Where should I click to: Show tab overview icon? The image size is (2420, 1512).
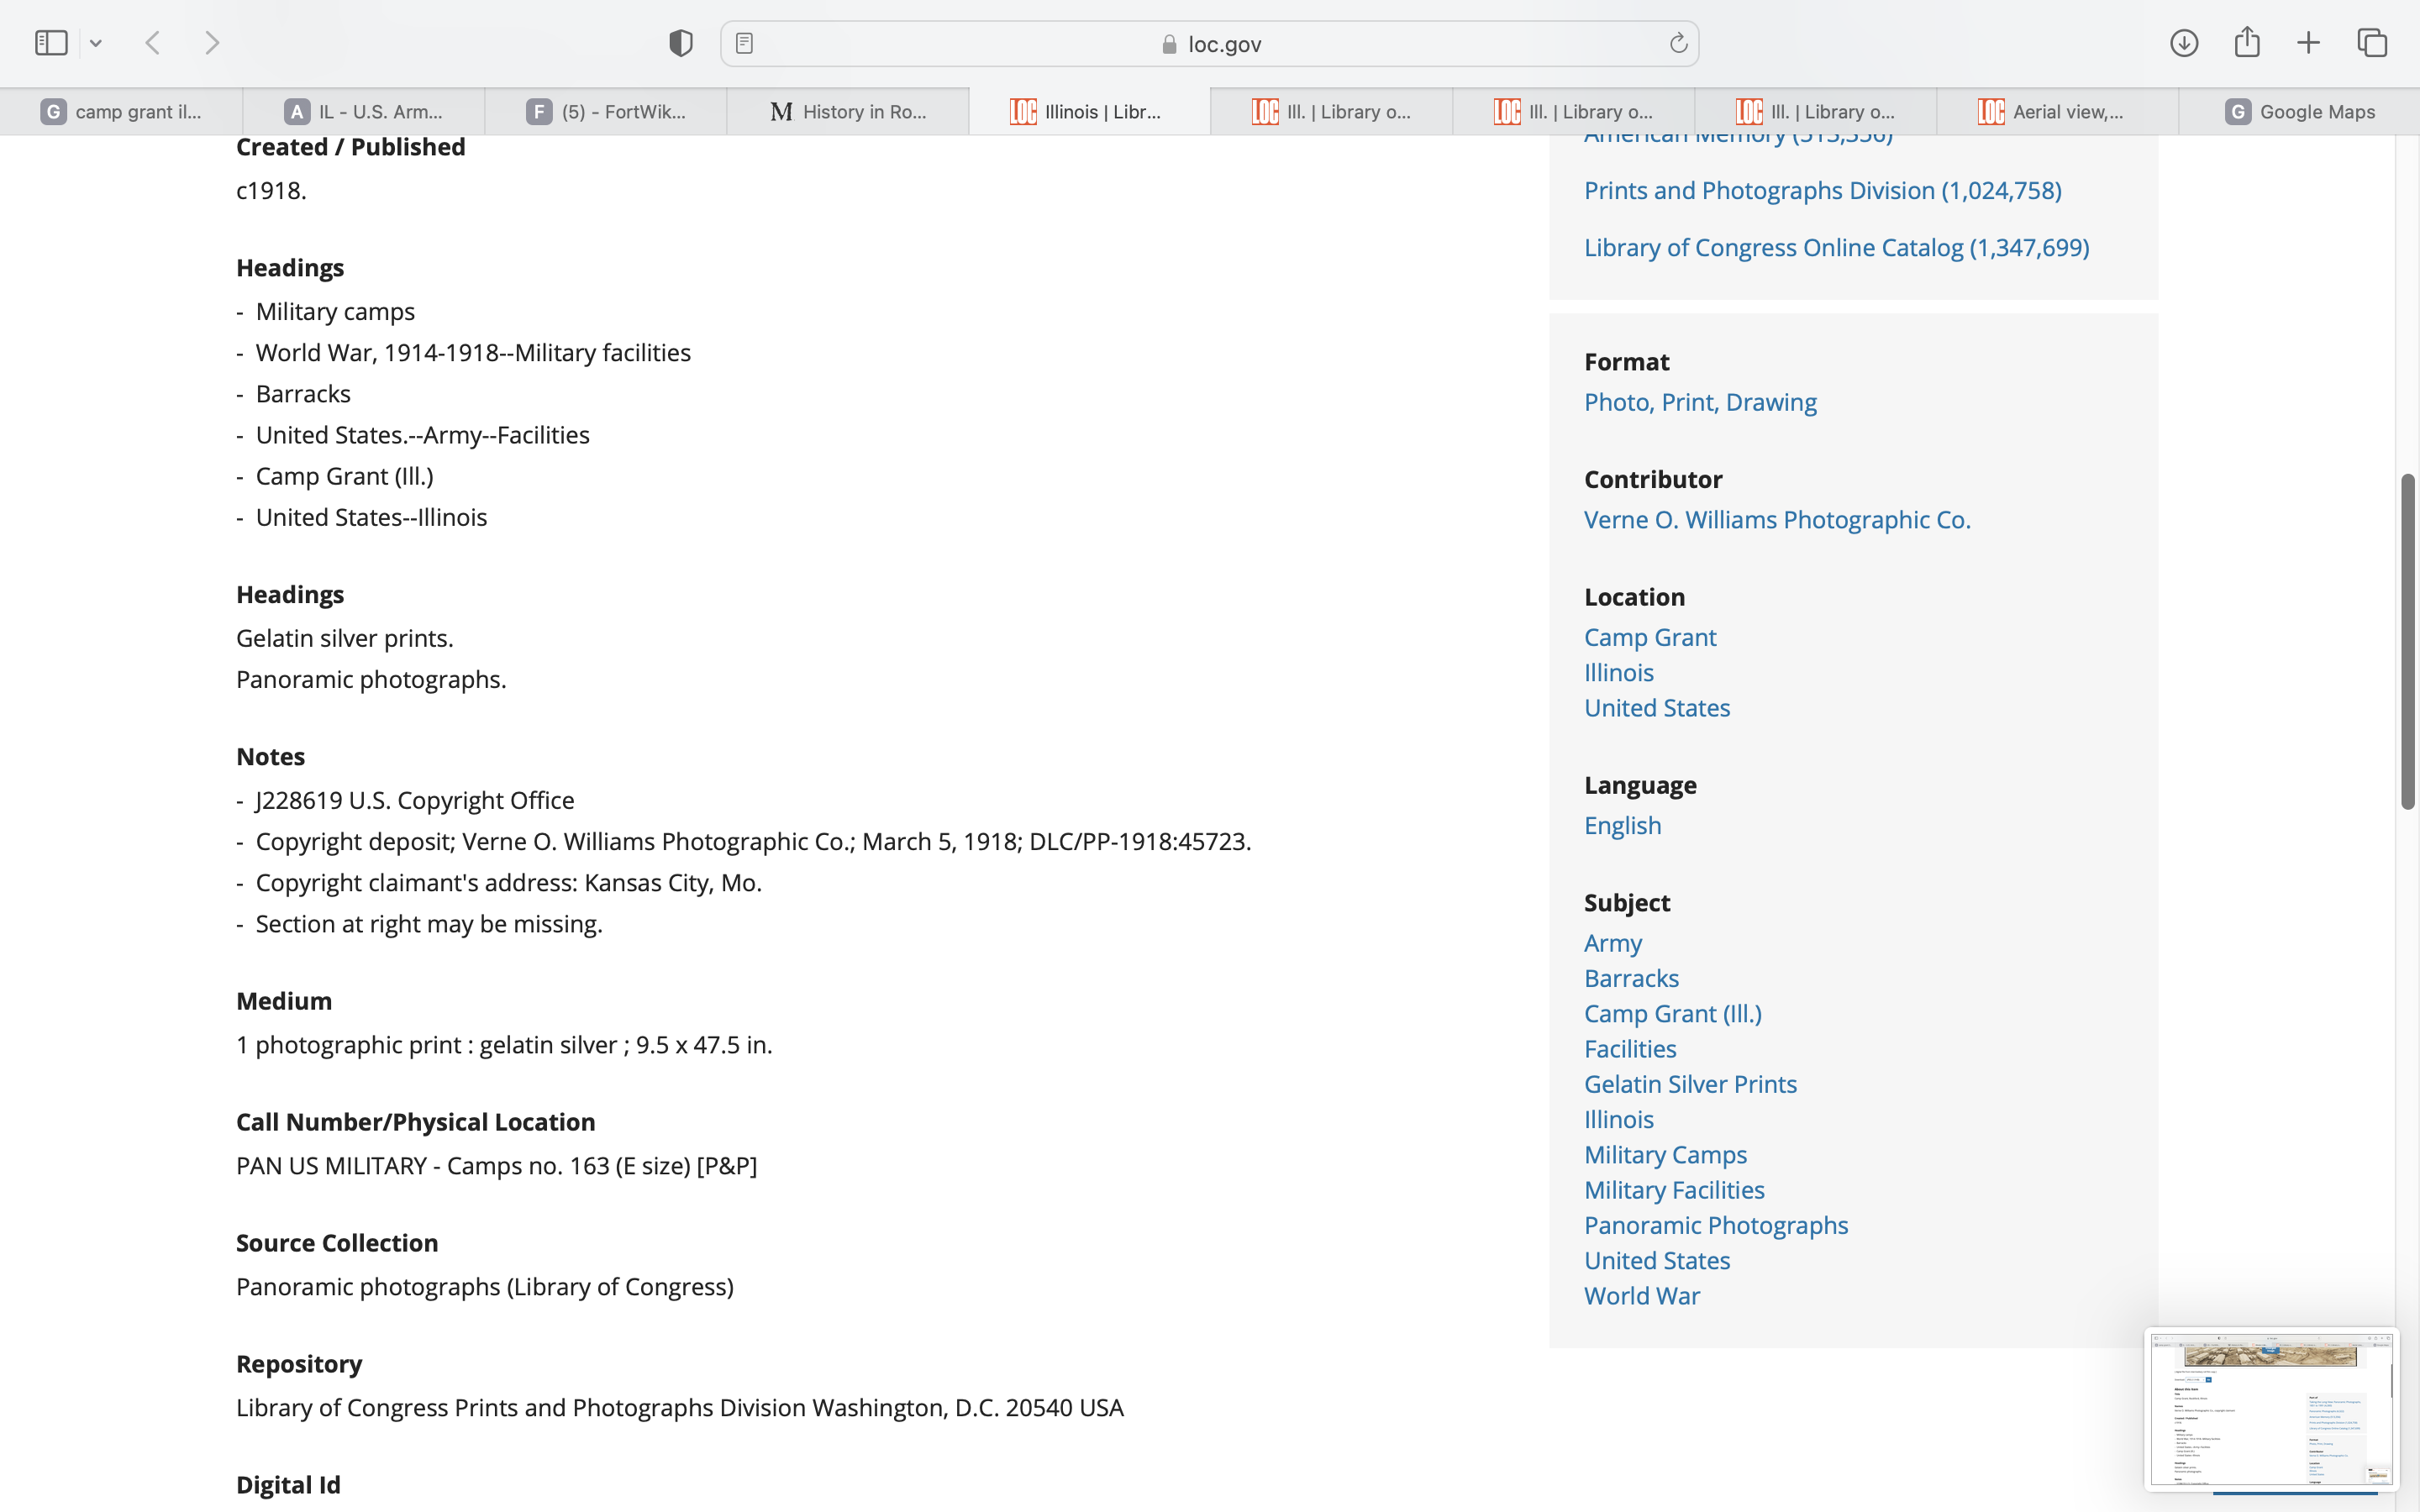click(2372, 43)
